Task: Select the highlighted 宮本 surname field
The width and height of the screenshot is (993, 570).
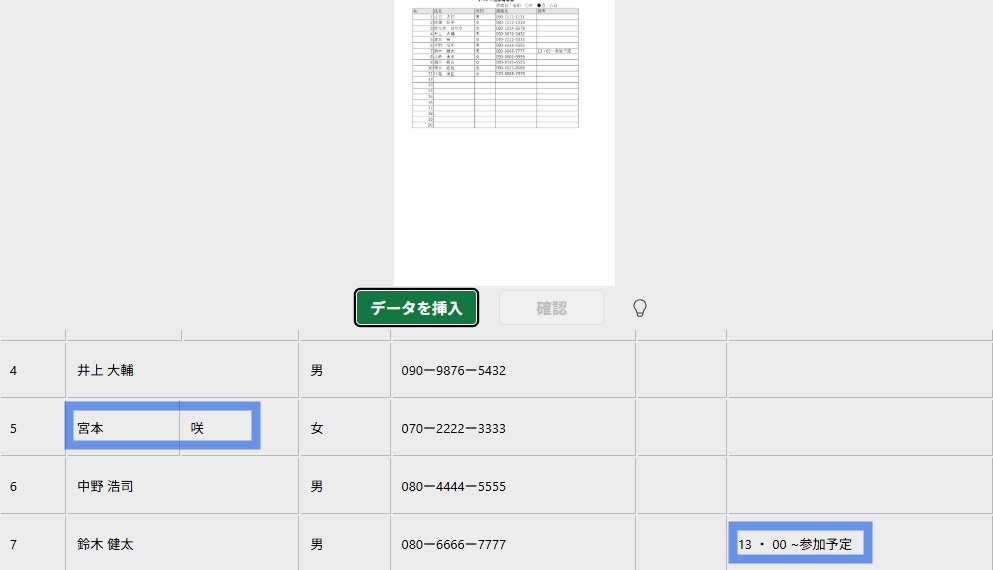Action: click(x=124, y=428)
